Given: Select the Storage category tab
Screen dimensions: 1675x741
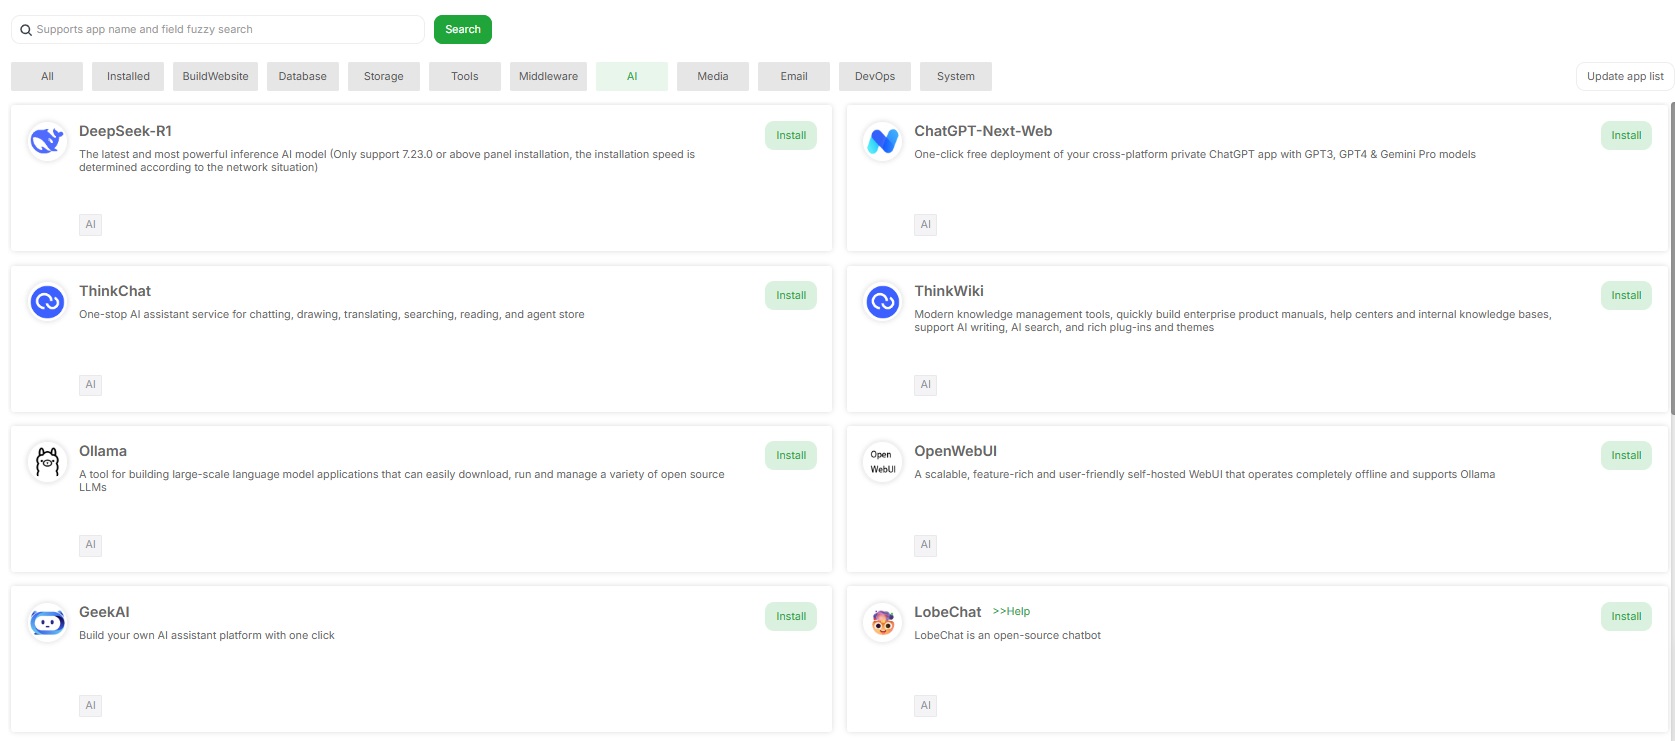Looking at the screenshot, I should pos(384,76).
